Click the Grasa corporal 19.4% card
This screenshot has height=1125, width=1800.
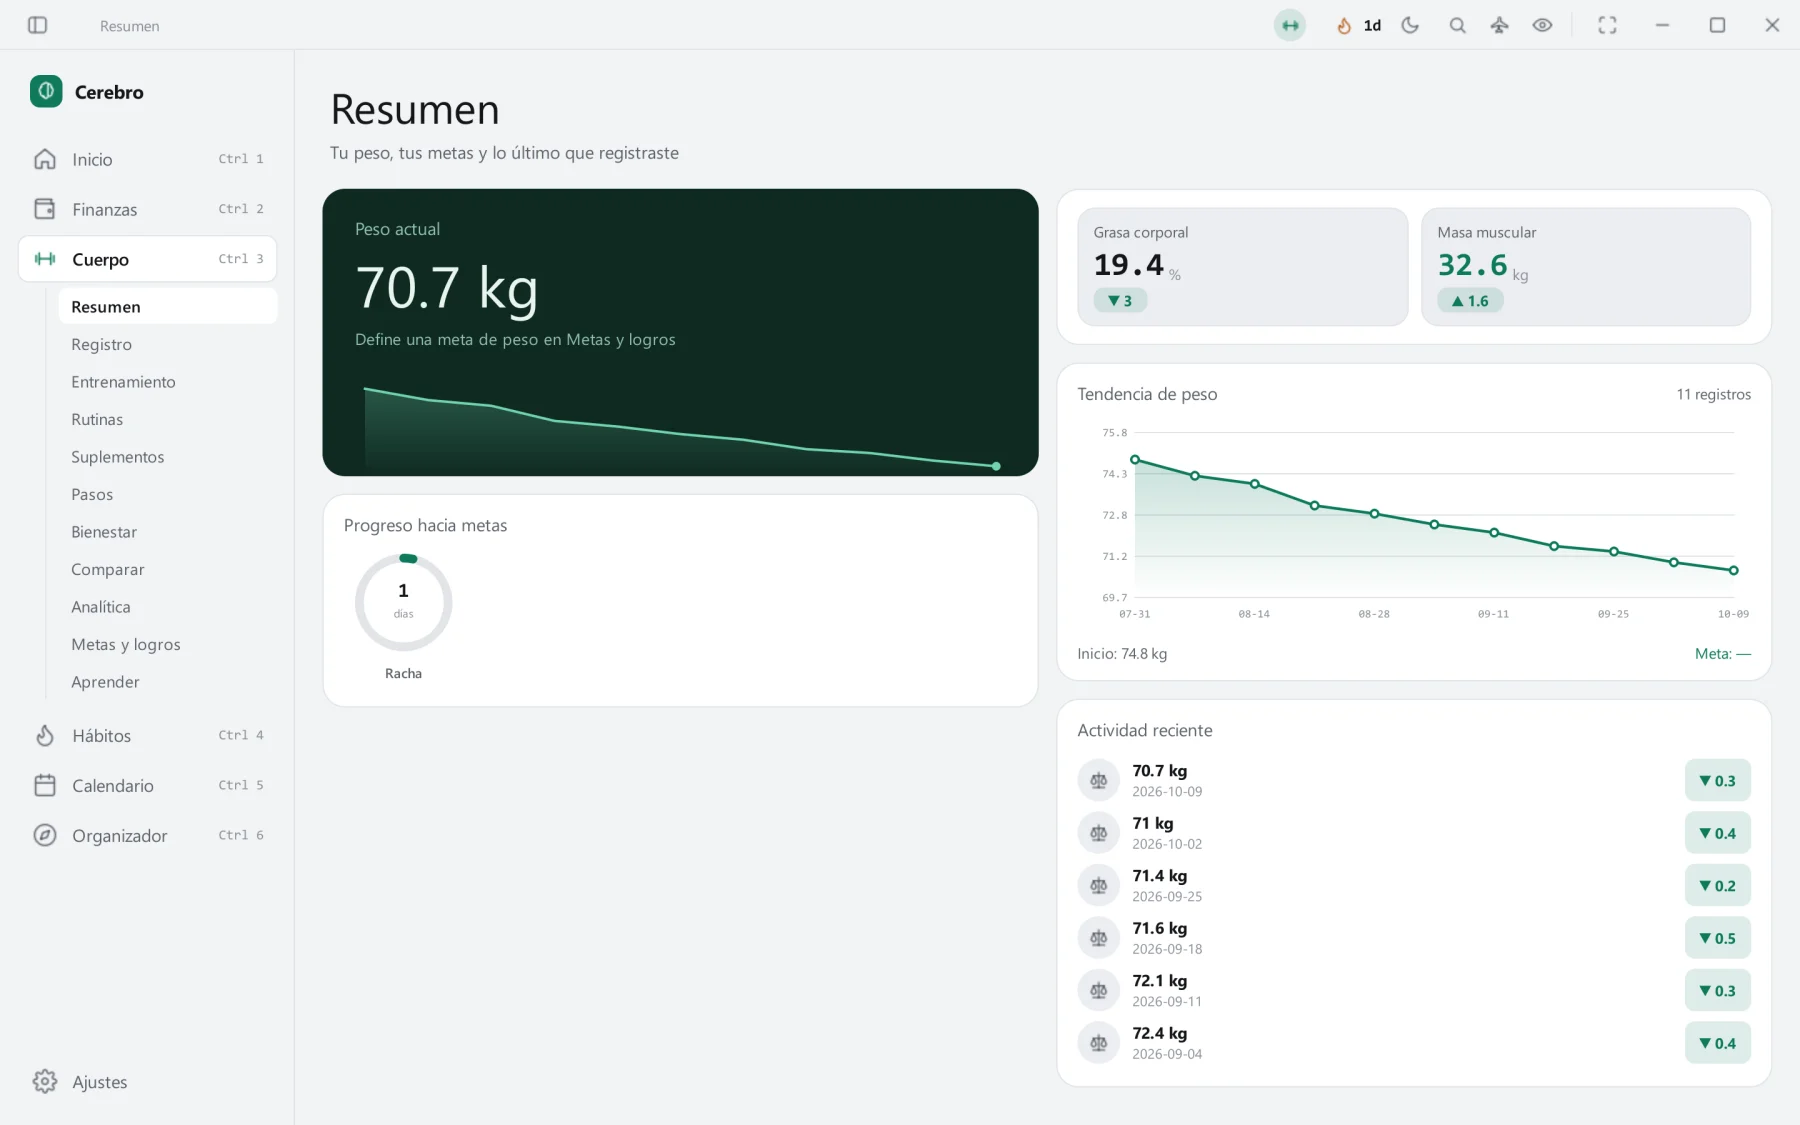[1242, 266]
